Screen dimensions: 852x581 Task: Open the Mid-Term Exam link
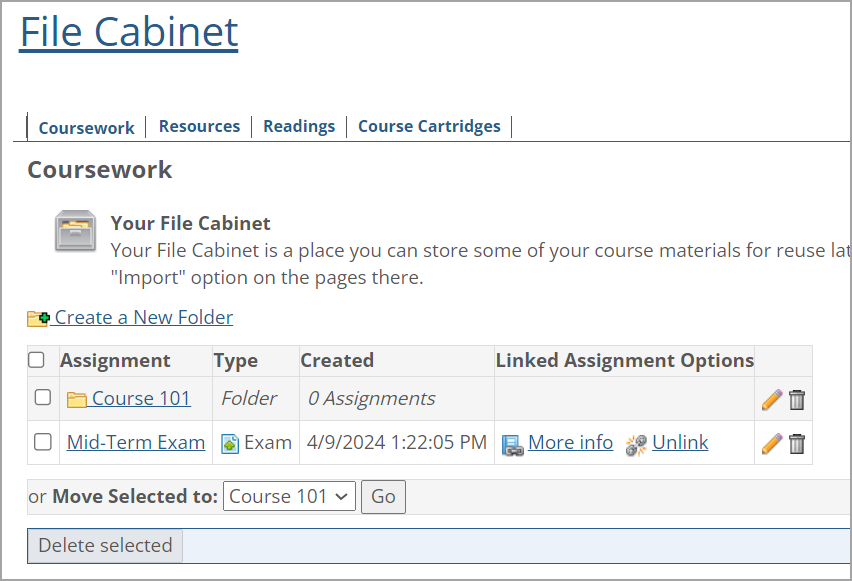(x=136, y=442)
